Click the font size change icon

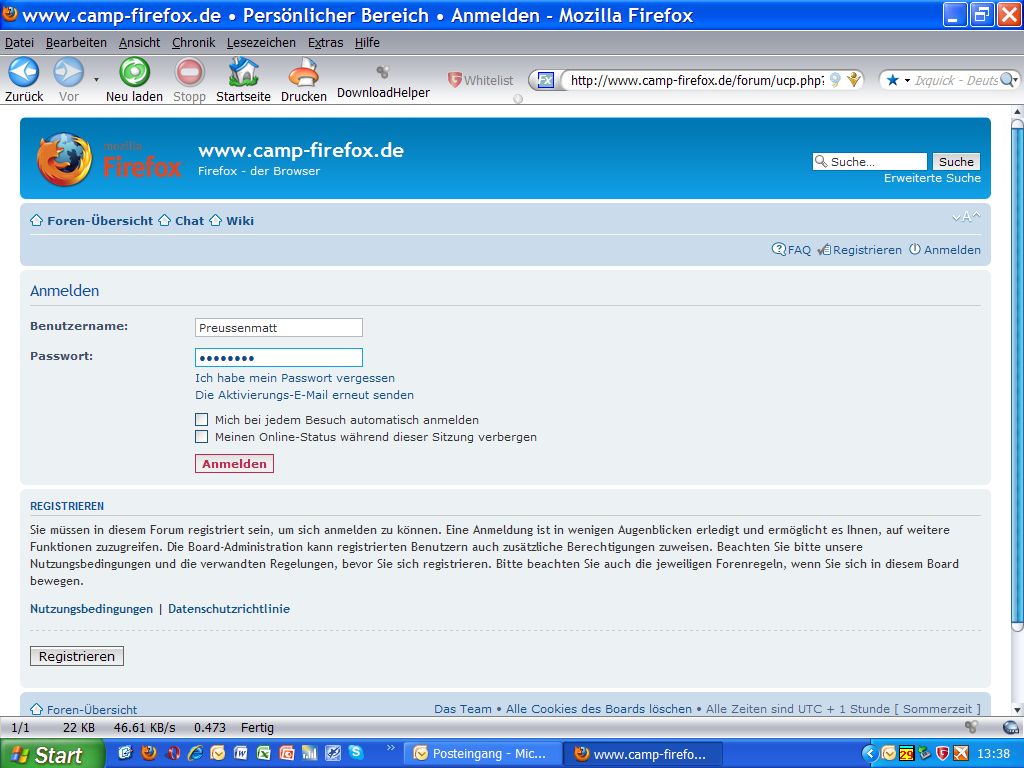(x=966, y=217)
